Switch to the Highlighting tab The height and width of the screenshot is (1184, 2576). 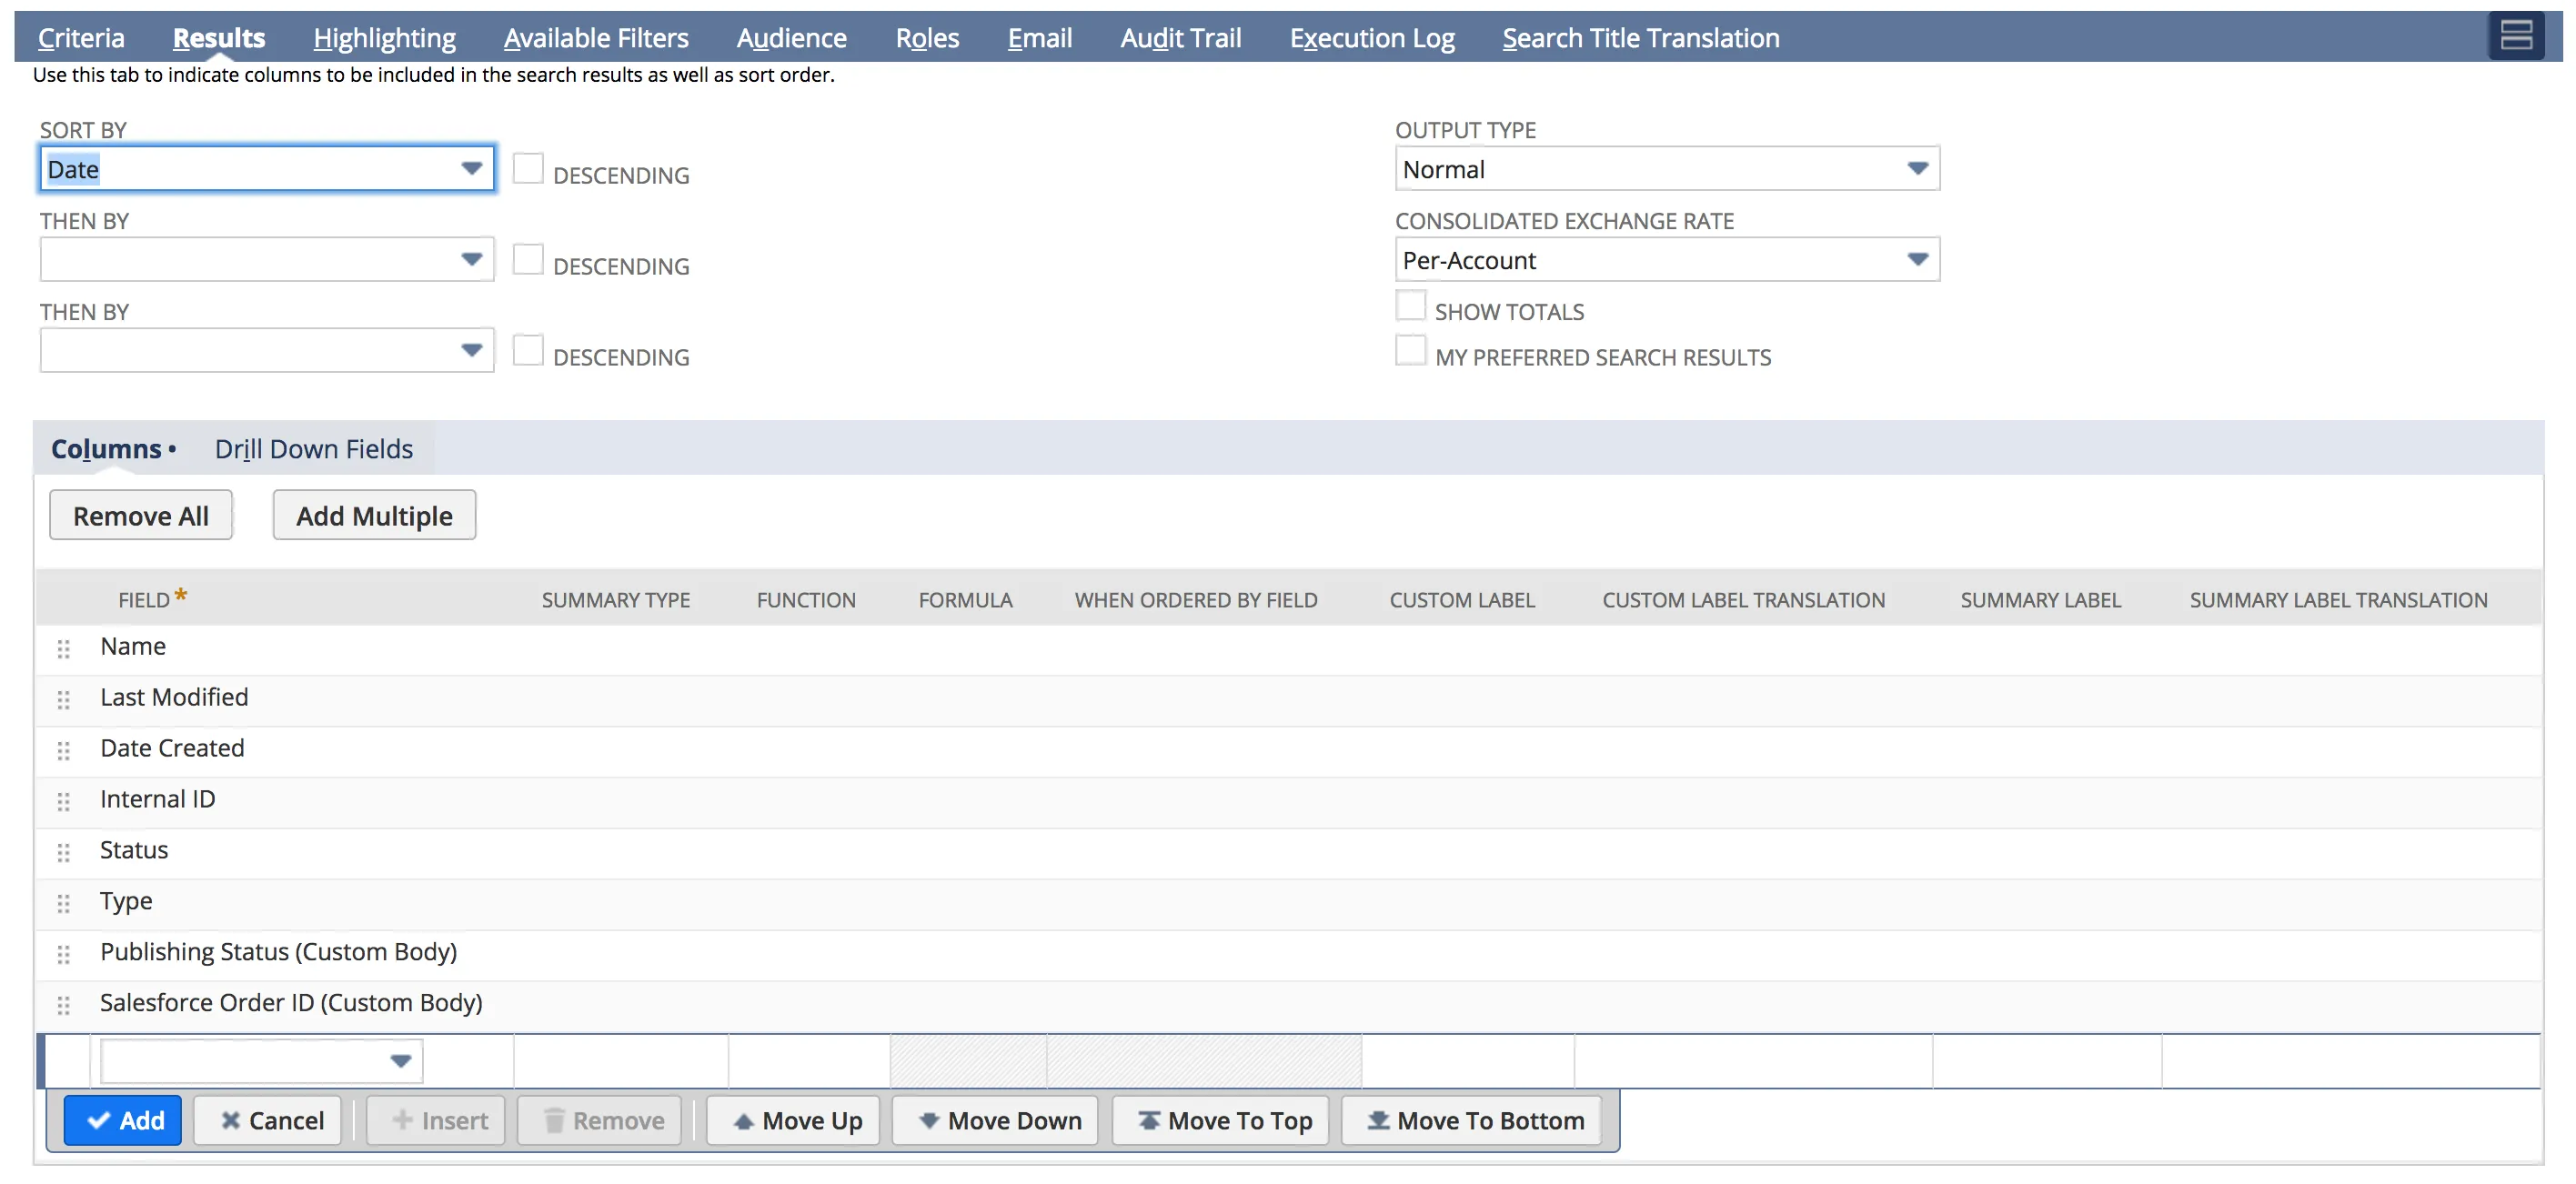coord(384,38)
